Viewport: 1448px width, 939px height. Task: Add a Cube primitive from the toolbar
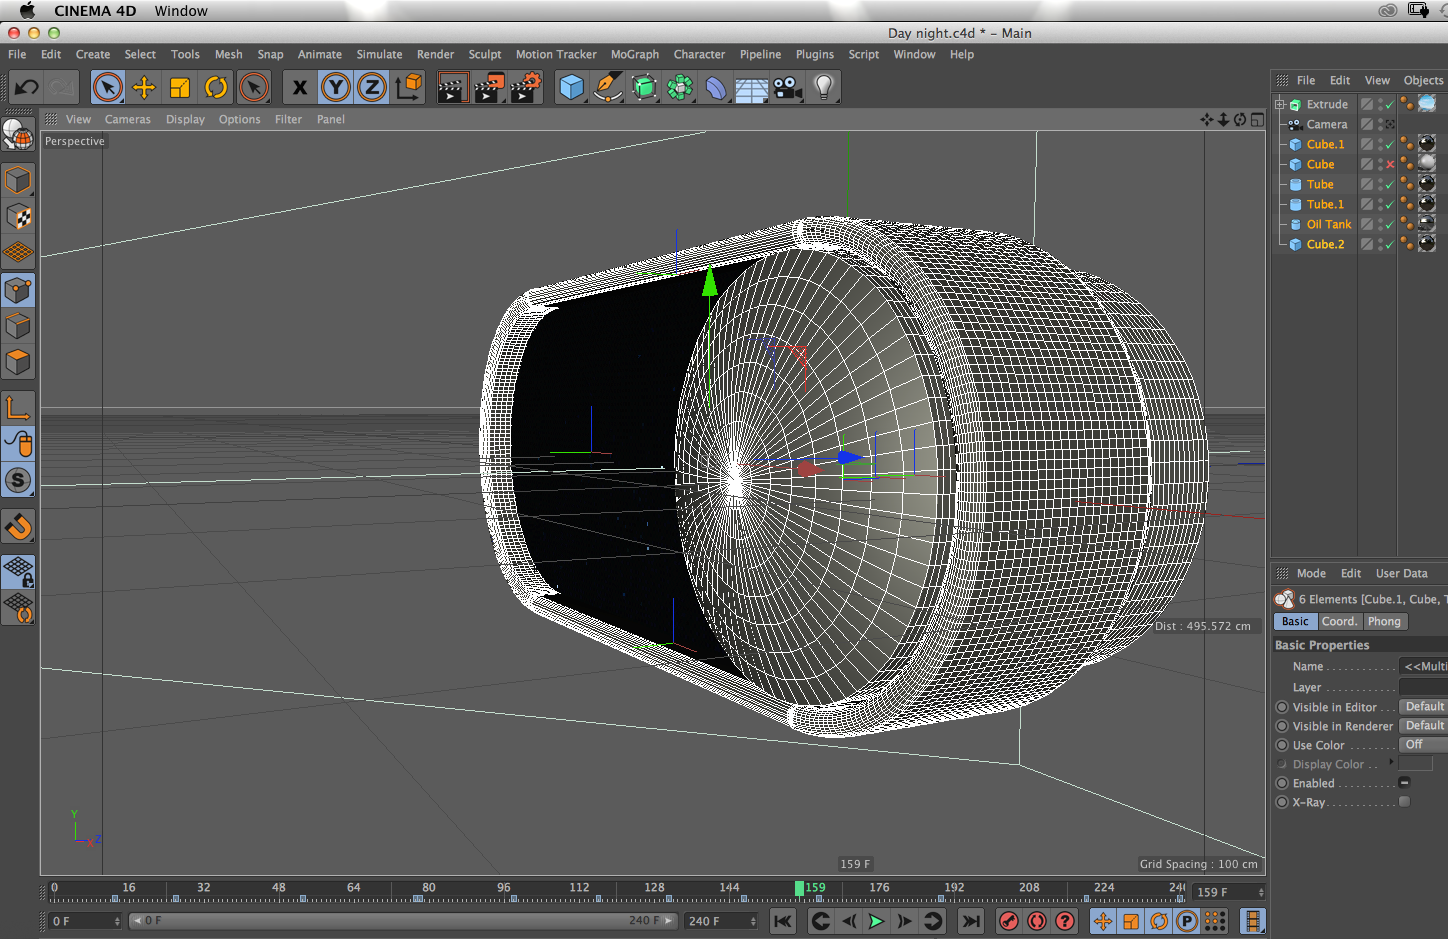pos(571,88)
